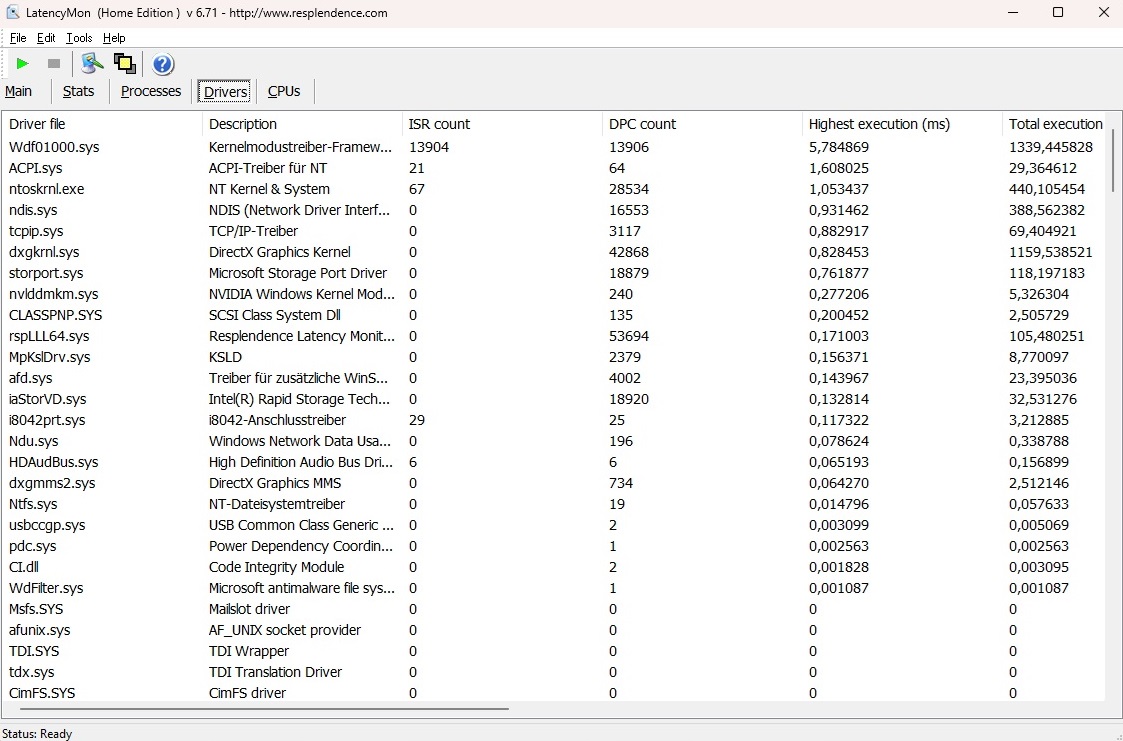This screenshot has width=1123, height=741.
Task: Open help with the blue question mark
Action: (163, 65)
